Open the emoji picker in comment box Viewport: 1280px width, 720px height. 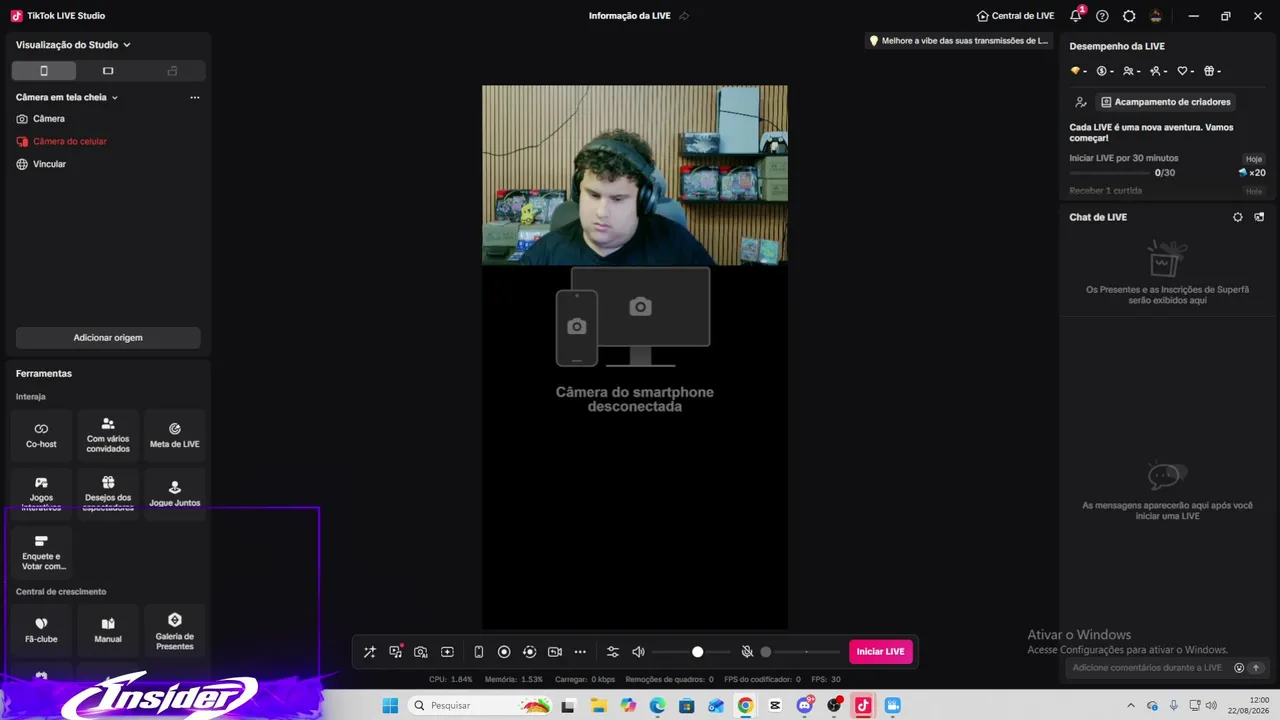tap(1239, 668)
